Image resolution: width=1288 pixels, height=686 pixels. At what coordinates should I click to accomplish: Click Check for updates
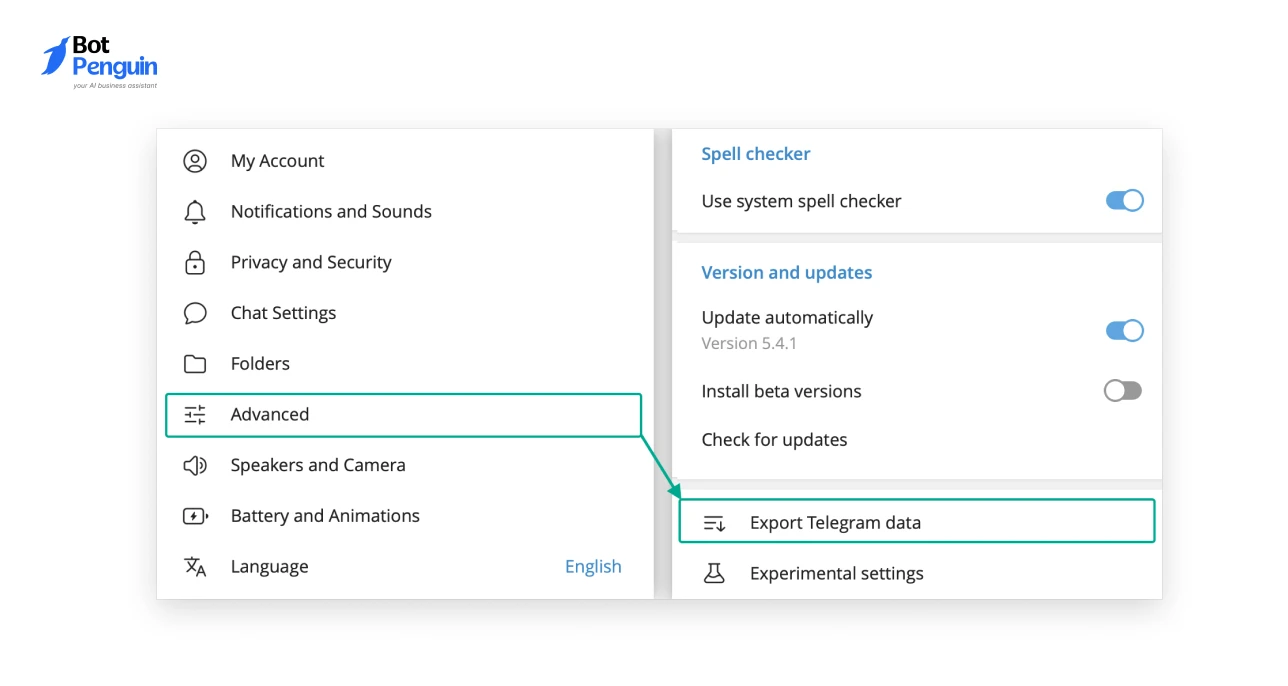(774, 440)
